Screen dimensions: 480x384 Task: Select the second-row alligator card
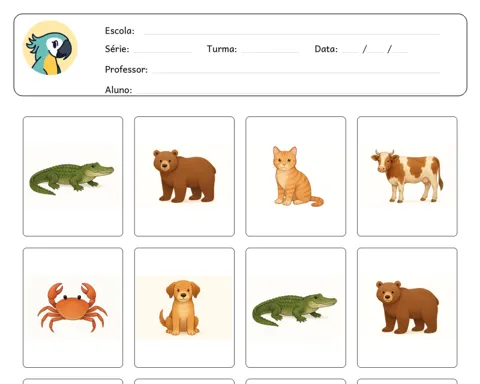(296, 308)
